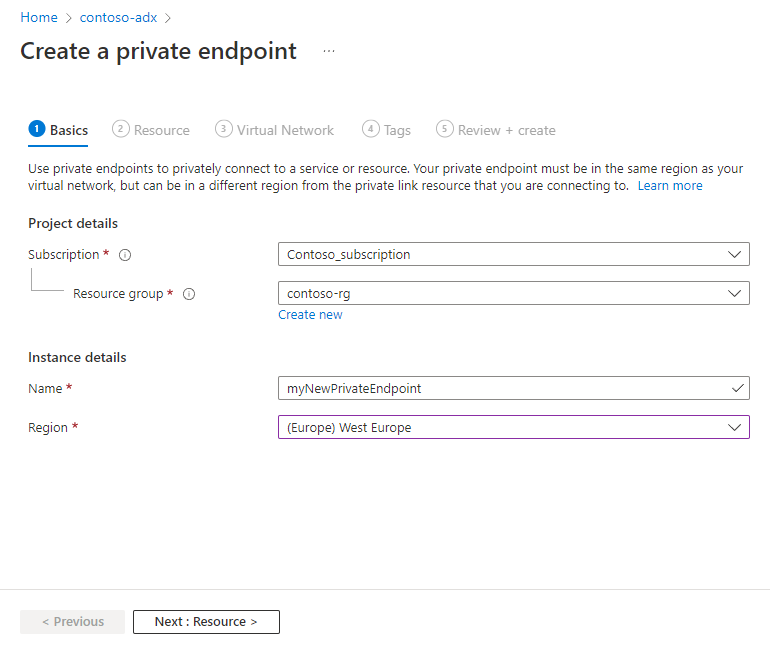Expand the Subscription dropdown
770x655 pixels.
pyautogui.click(x=513, y=254)
